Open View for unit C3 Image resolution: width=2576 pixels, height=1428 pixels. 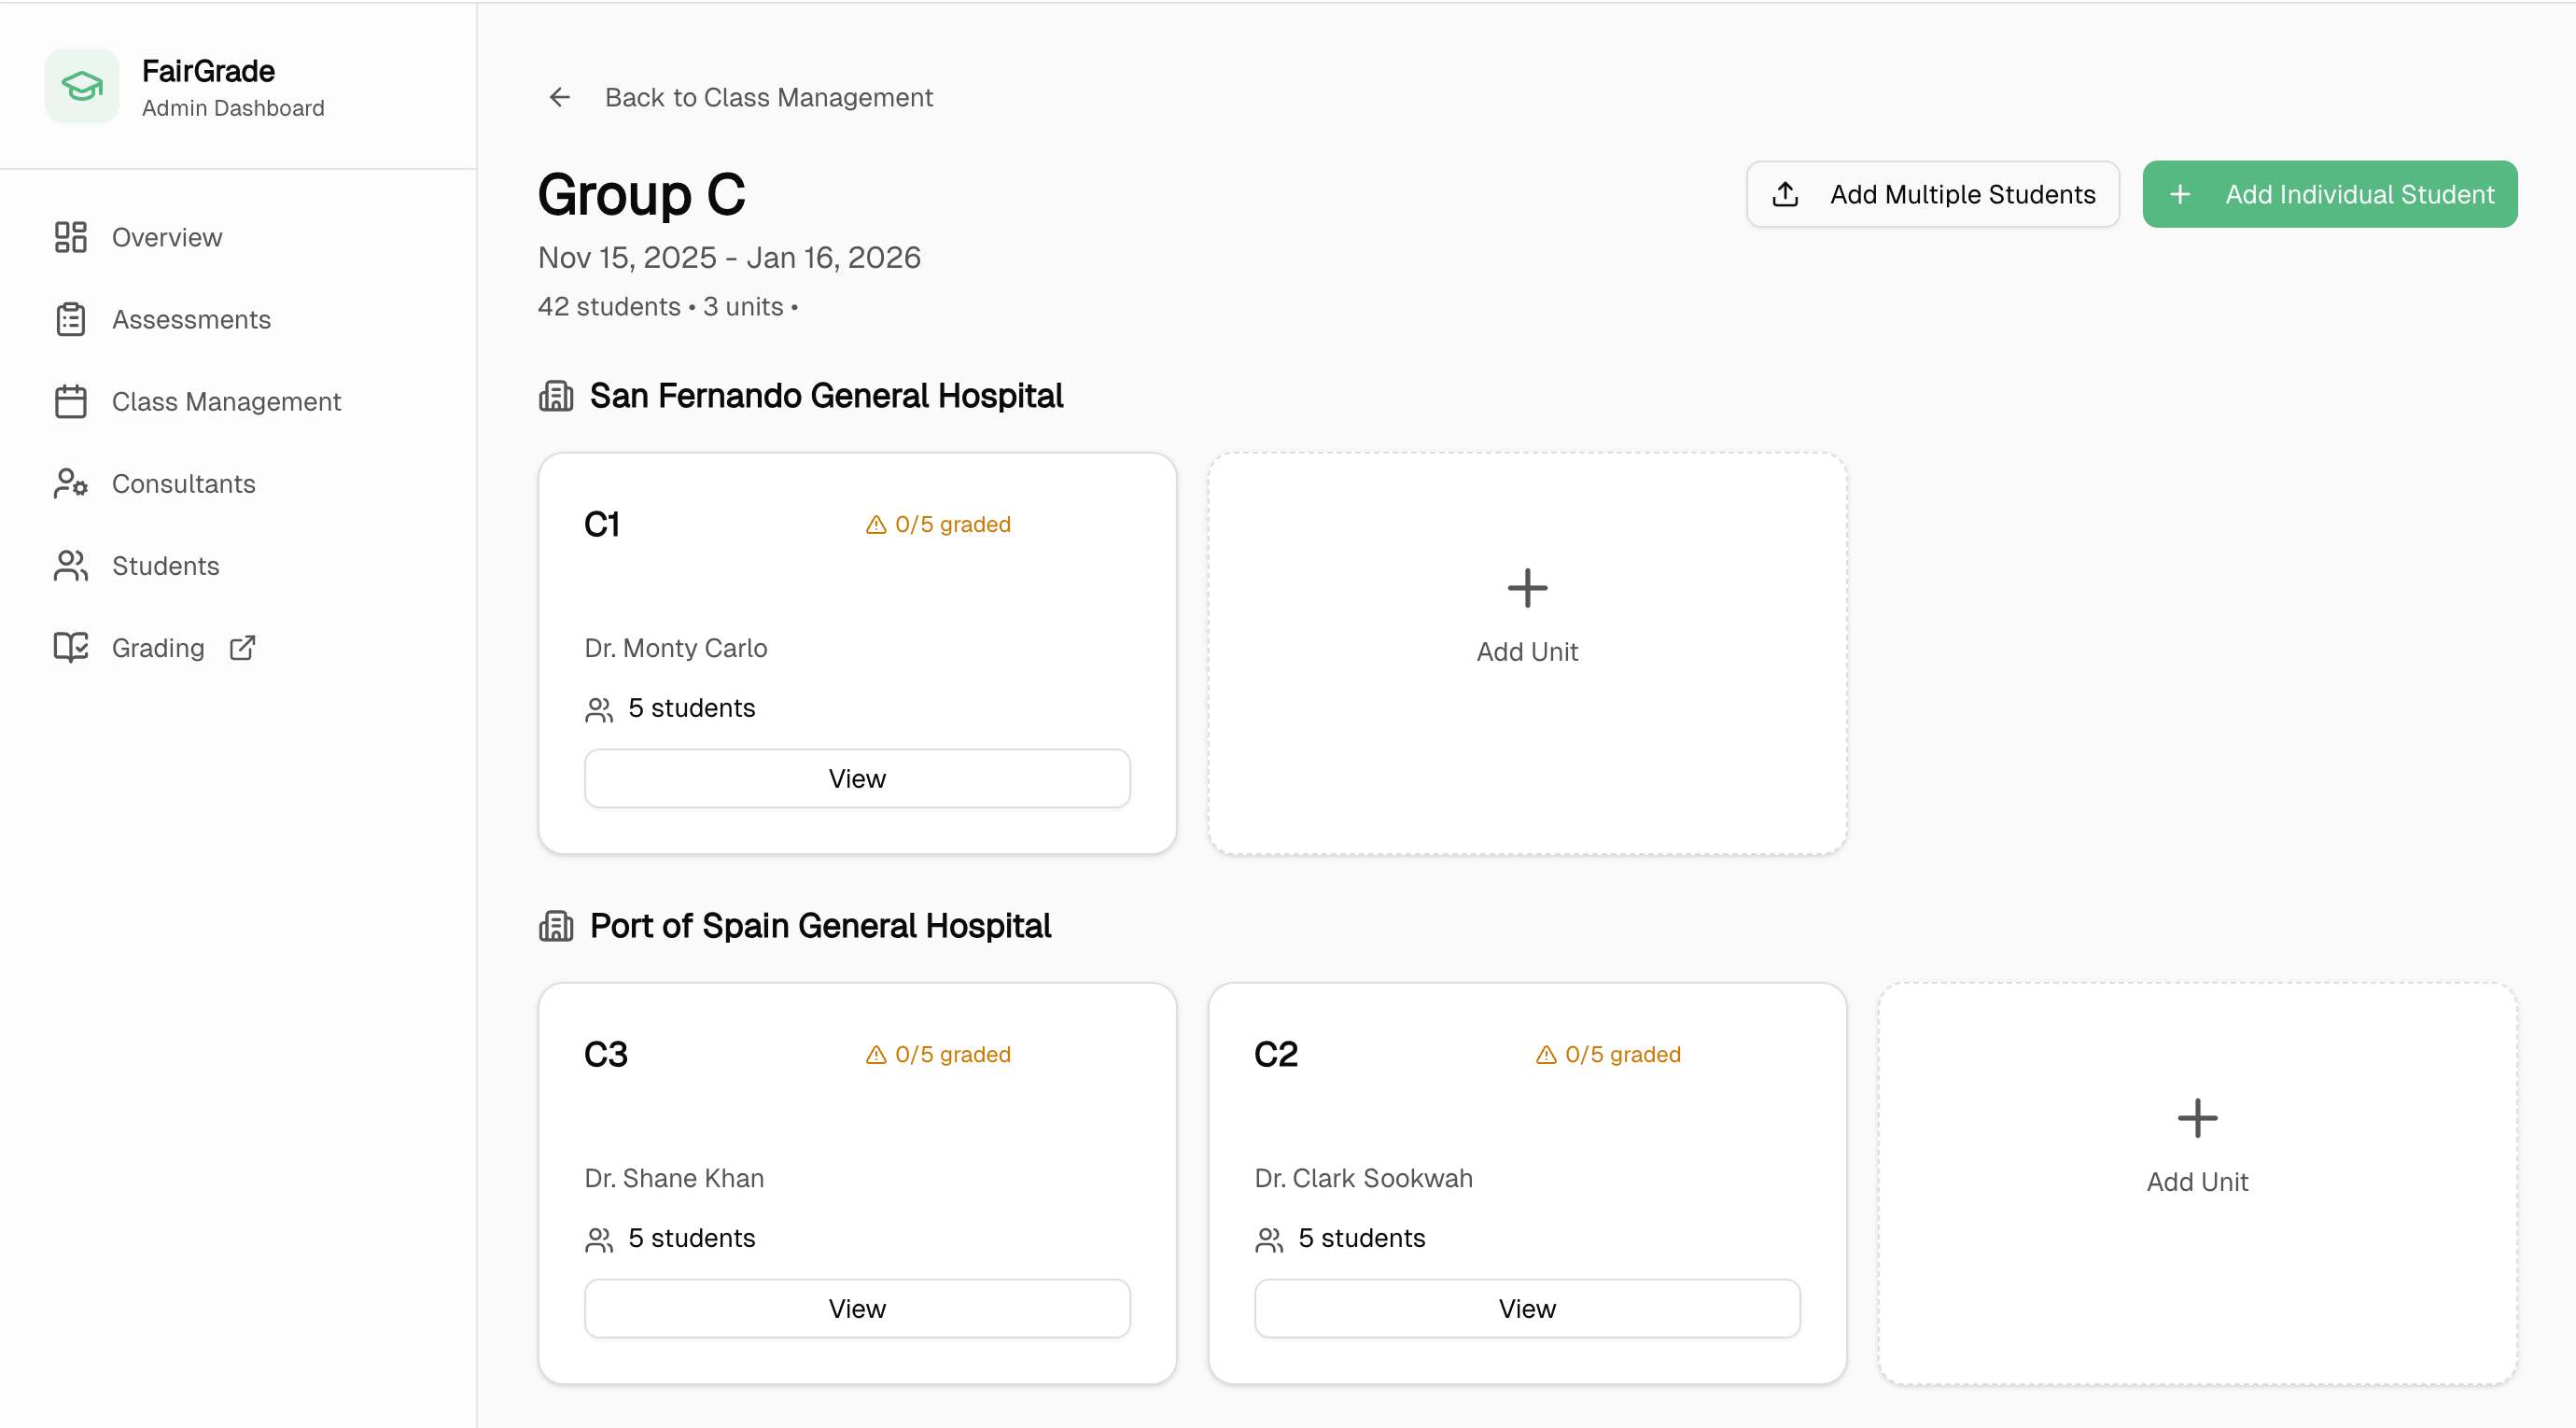857,1308
